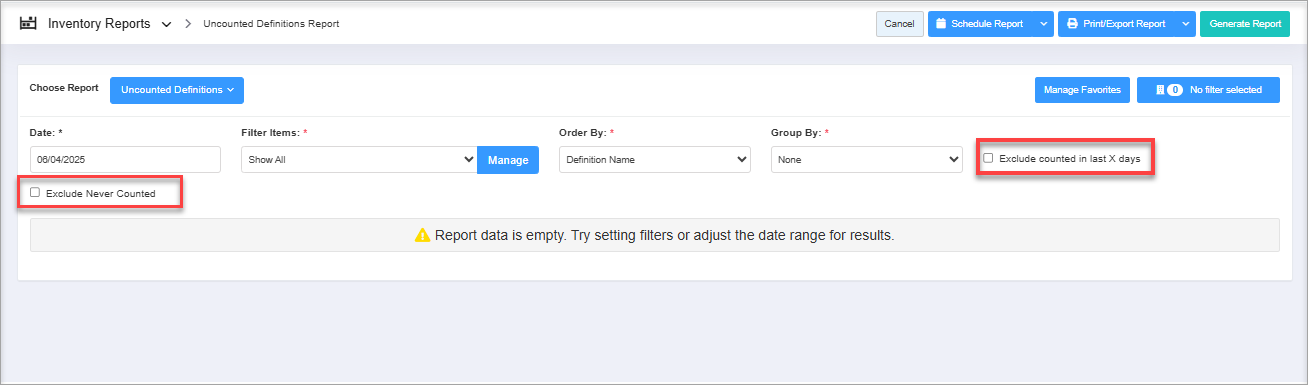Screen dimensions: 1308x385
Task: Click the breadcrumb arrow separator
Action: pos(187,23)
